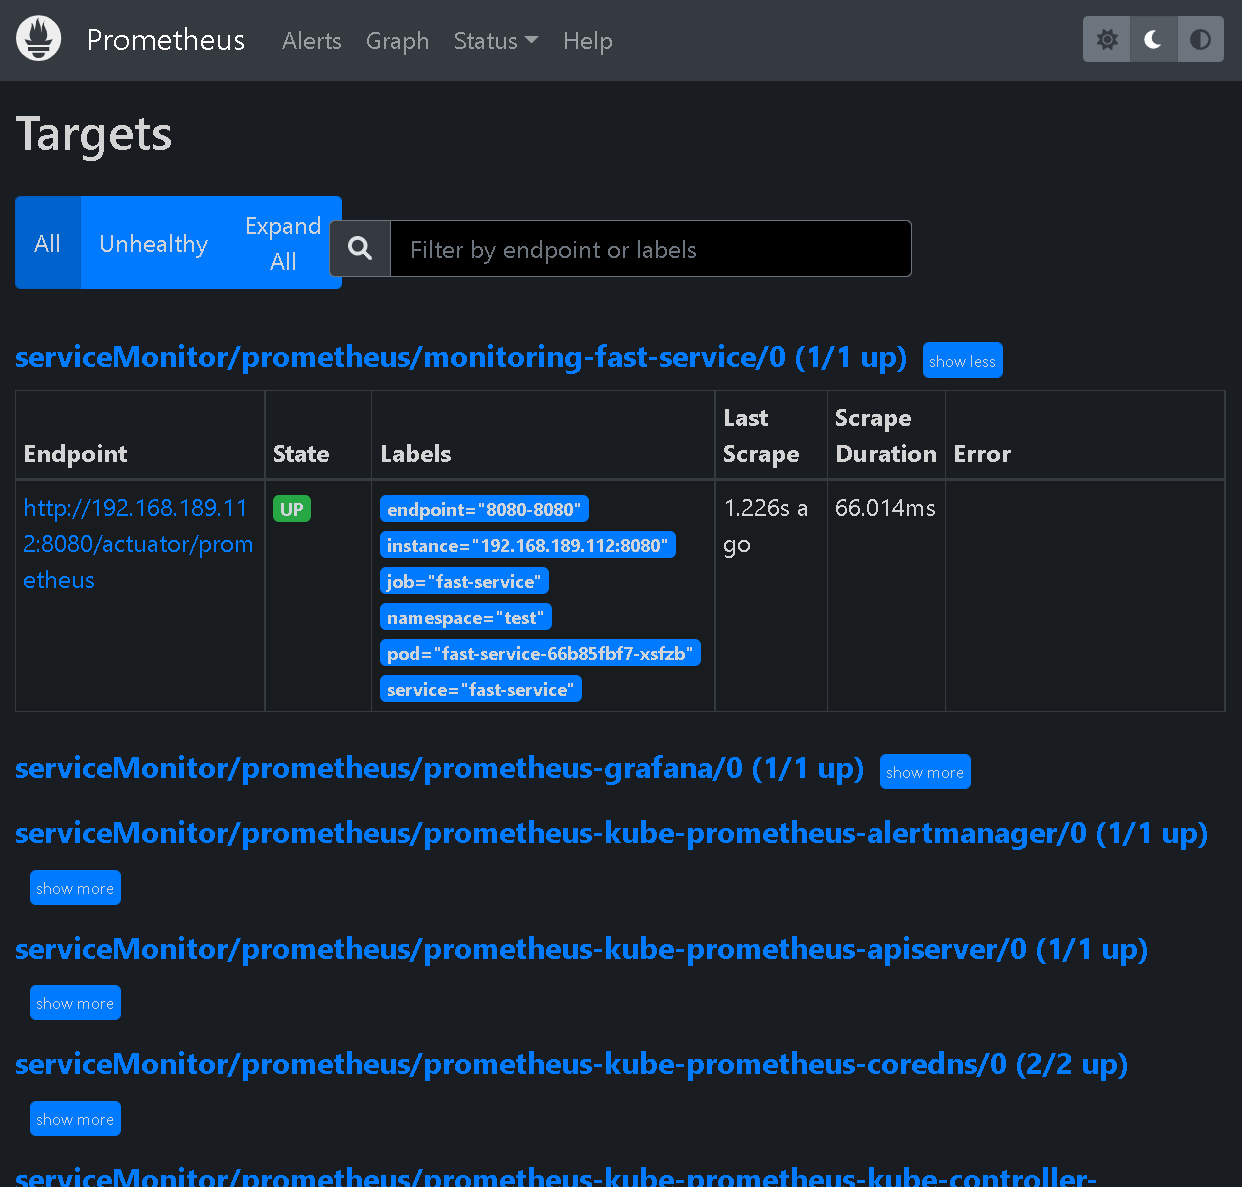Open the kube-prometheus-alertmanager/0 heading link
Screen dimensions: 1242x1187
(612, 833)
